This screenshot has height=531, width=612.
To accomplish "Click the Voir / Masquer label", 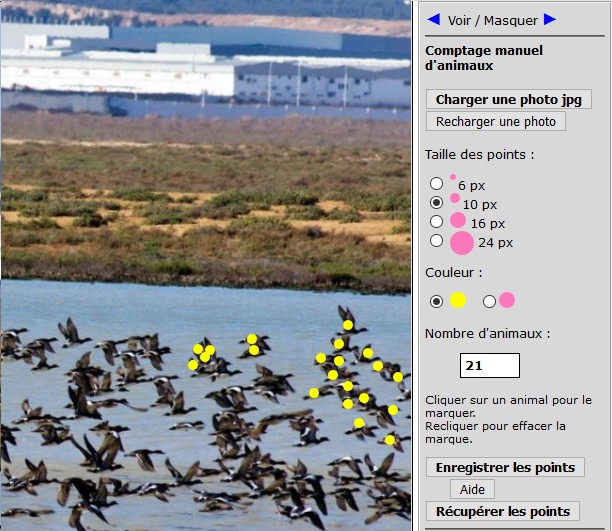I will coord(493,20).
